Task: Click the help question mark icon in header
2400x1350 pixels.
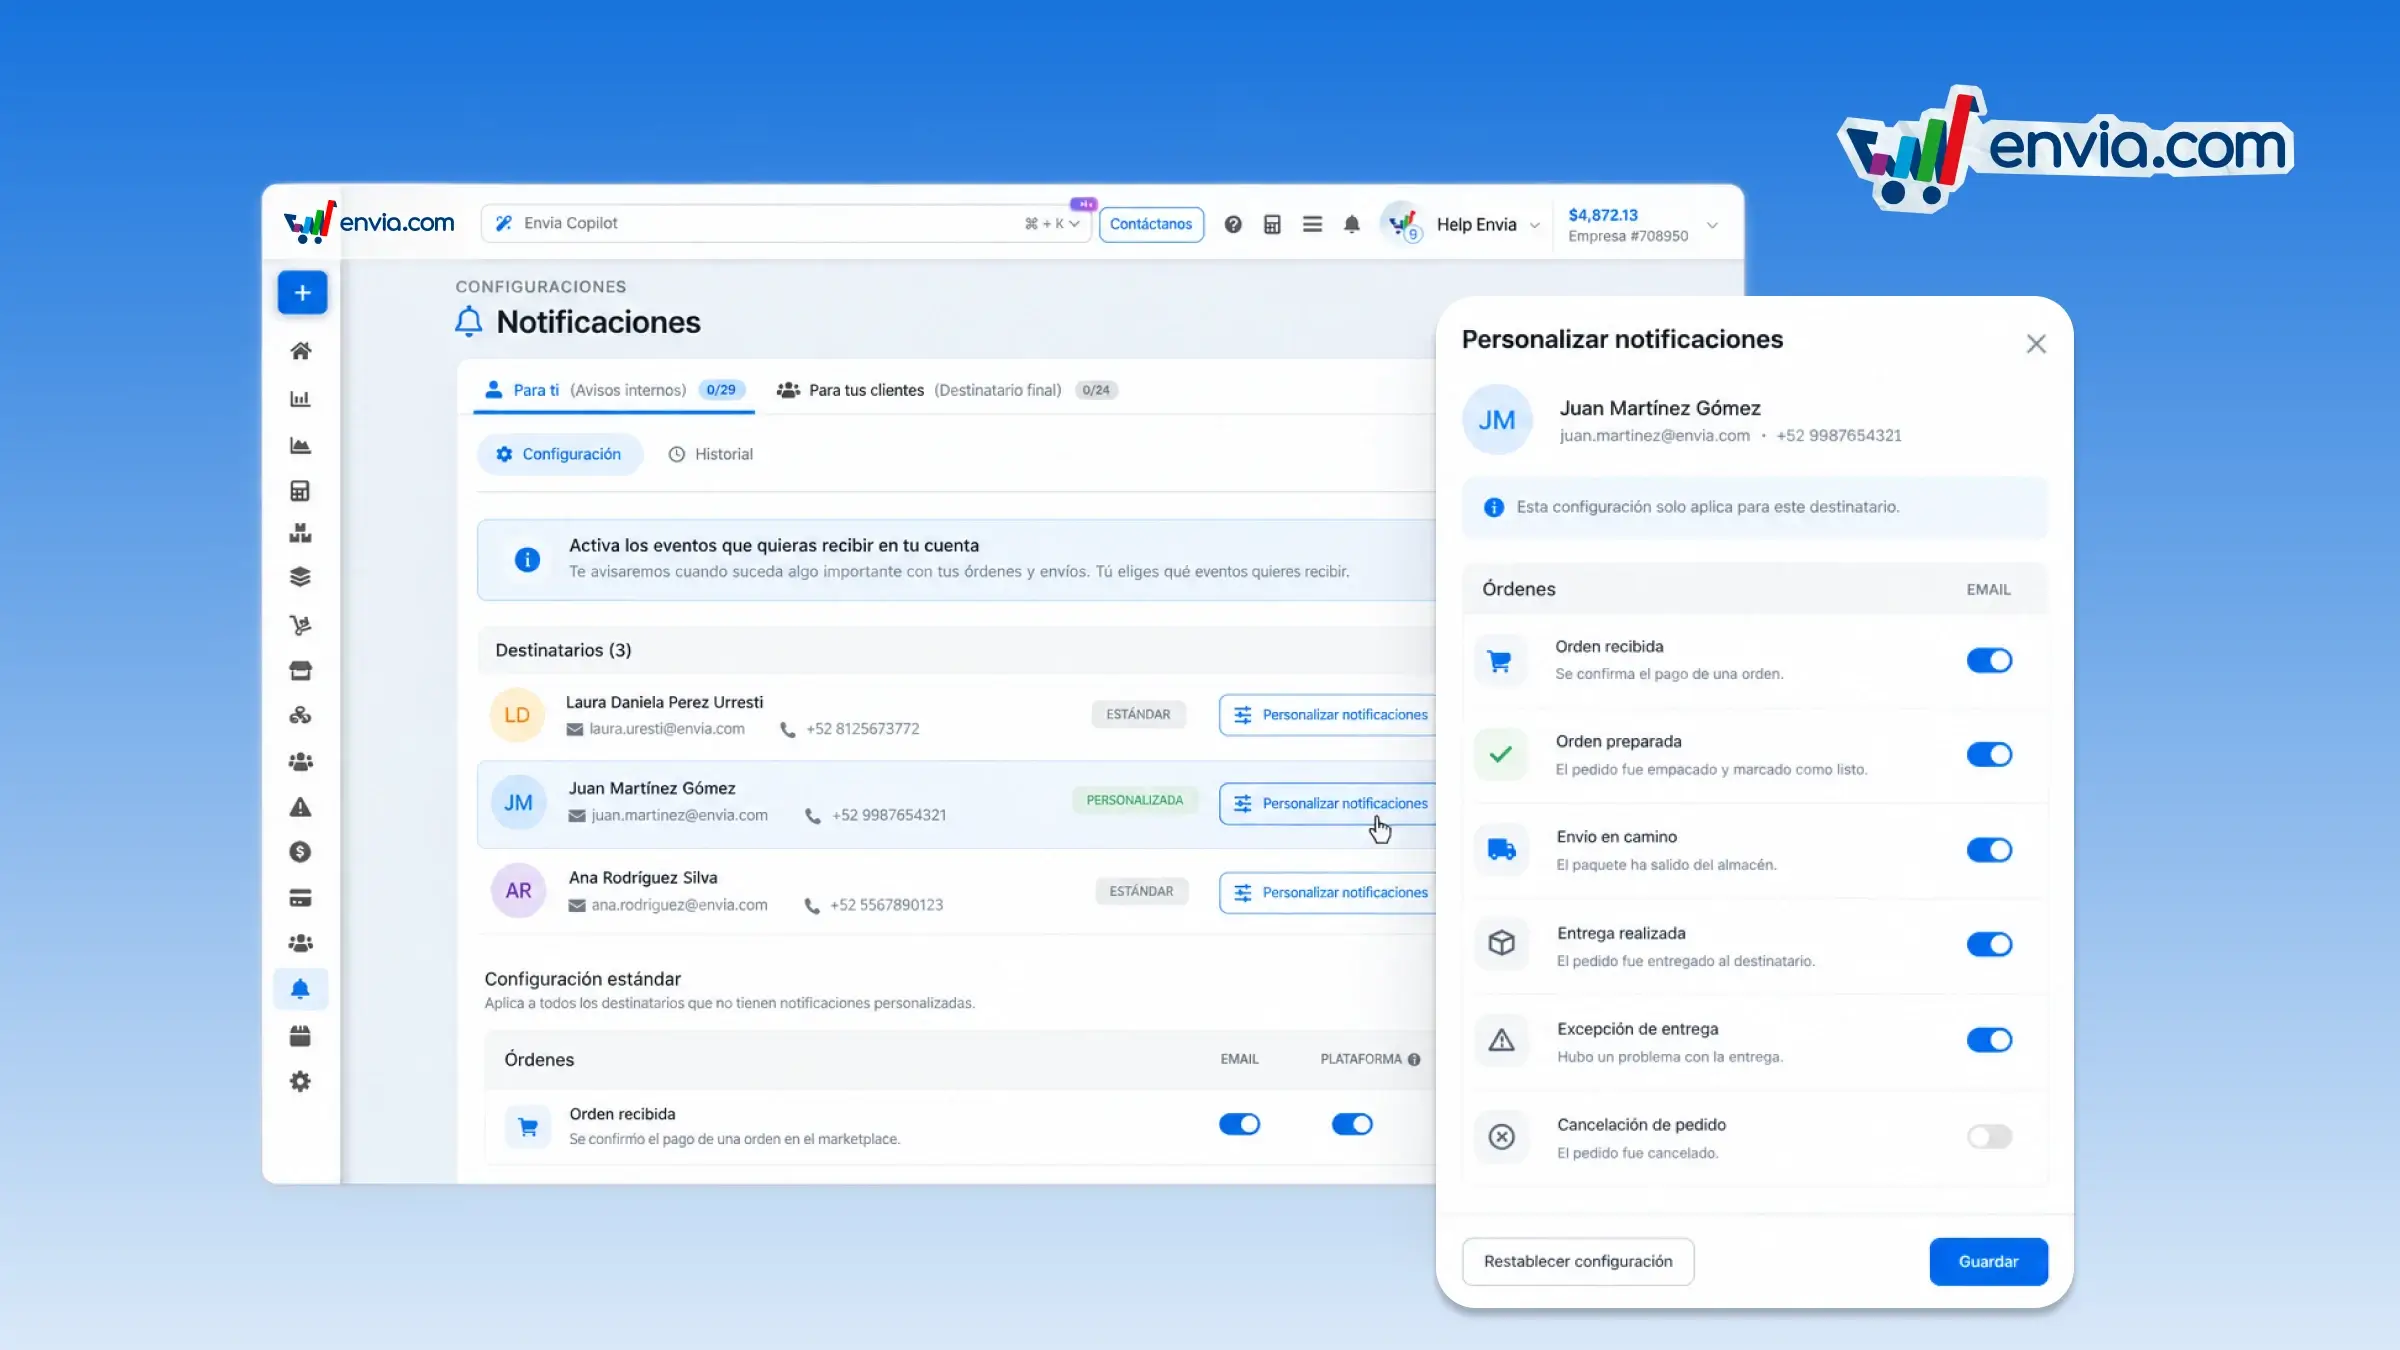Action: click(x=1233, y=224)
